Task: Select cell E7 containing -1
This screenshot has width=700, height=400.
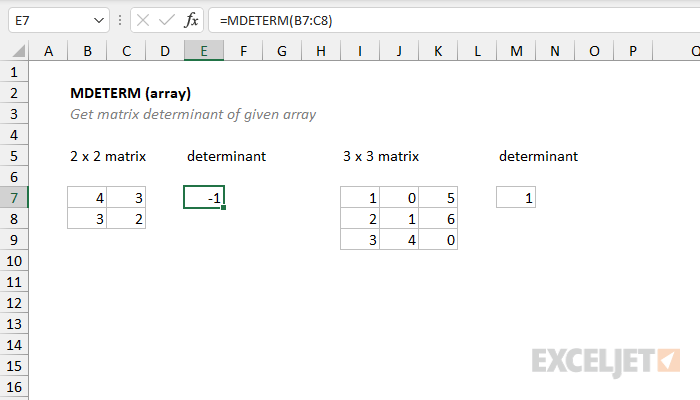Action: coord(204,198)
